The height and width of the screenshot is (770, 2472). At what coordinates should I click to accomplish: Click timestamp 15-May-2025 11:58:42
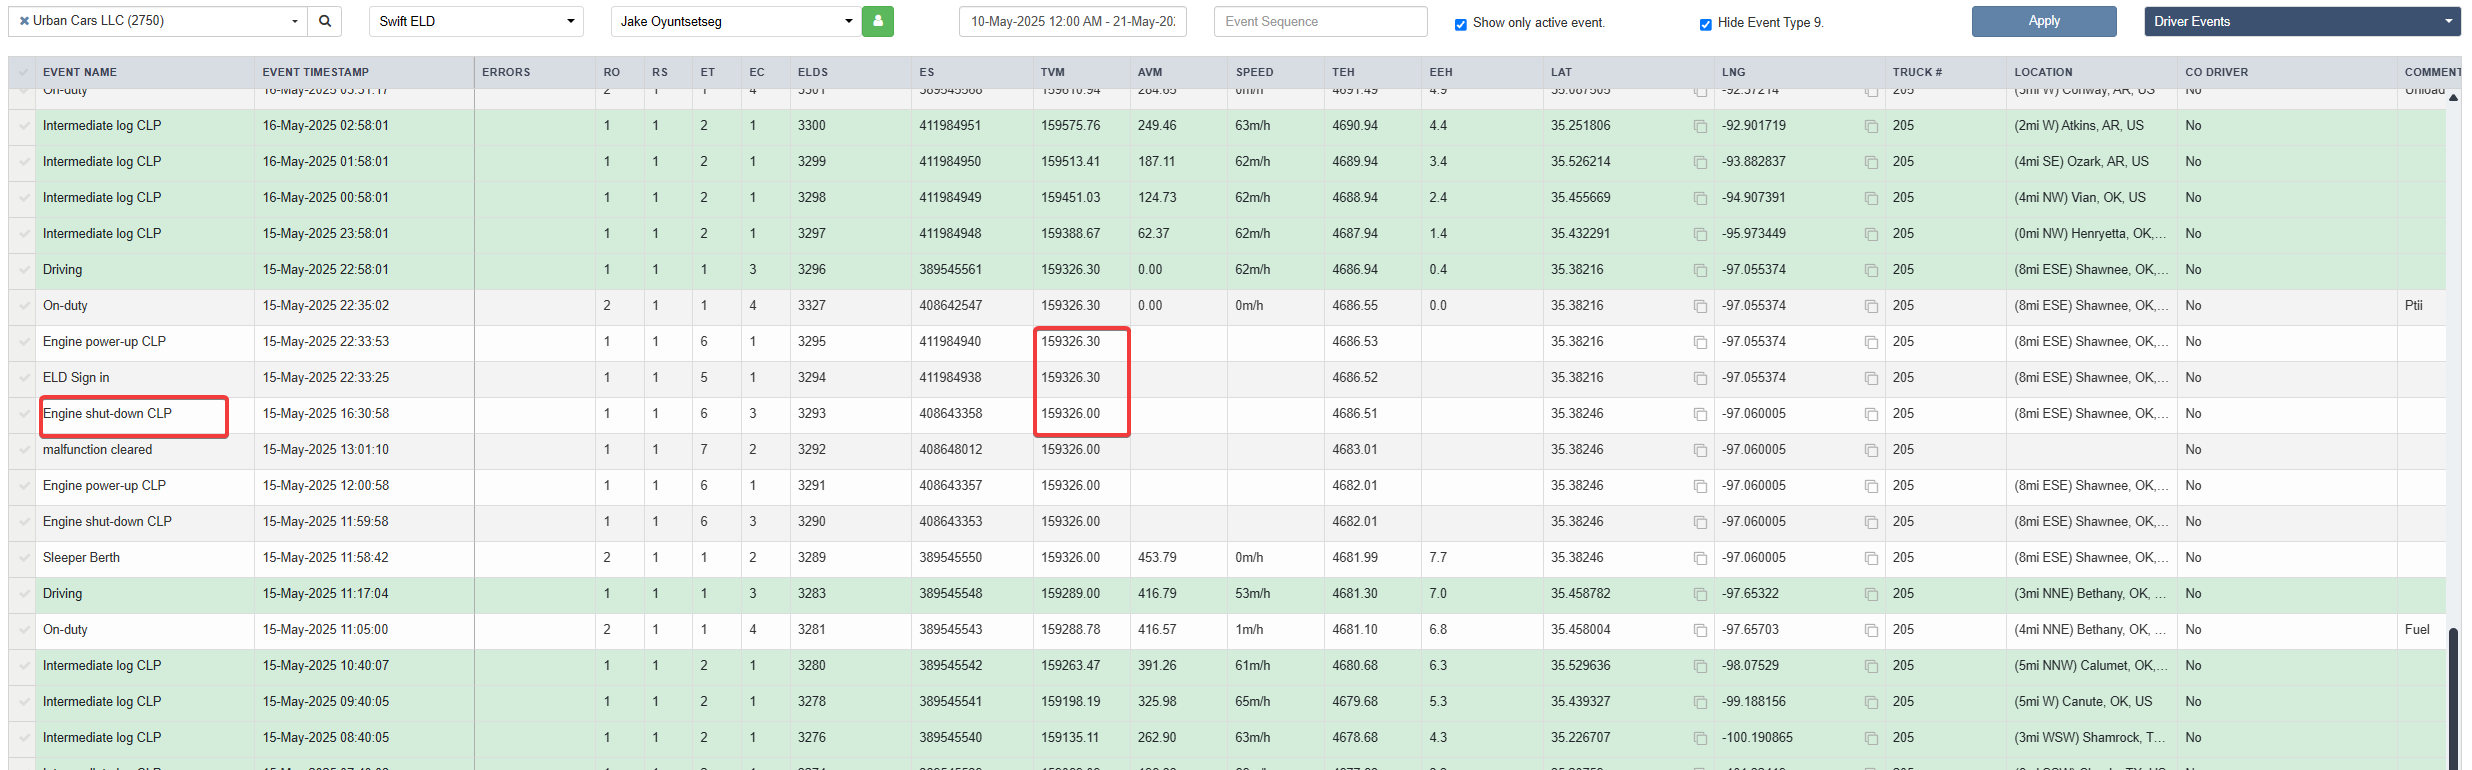tap(325, 558)
